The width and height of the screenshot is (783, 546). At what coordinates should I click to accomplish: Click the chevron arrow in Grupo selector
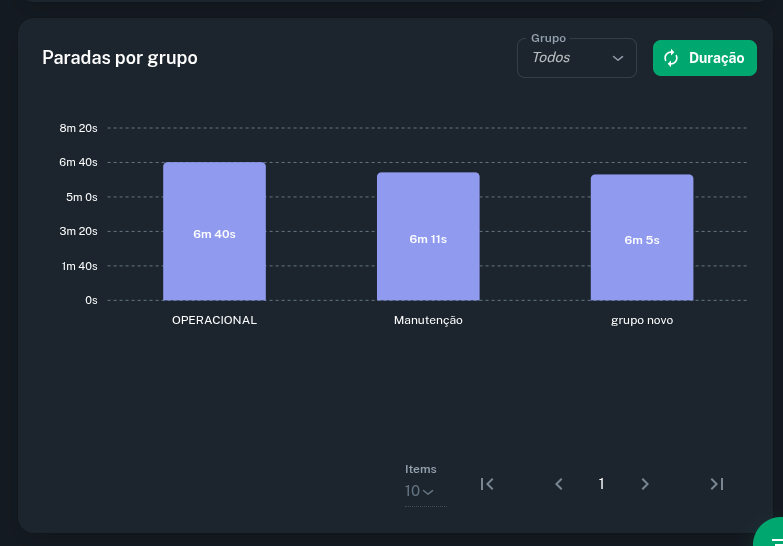click(618, 58)
